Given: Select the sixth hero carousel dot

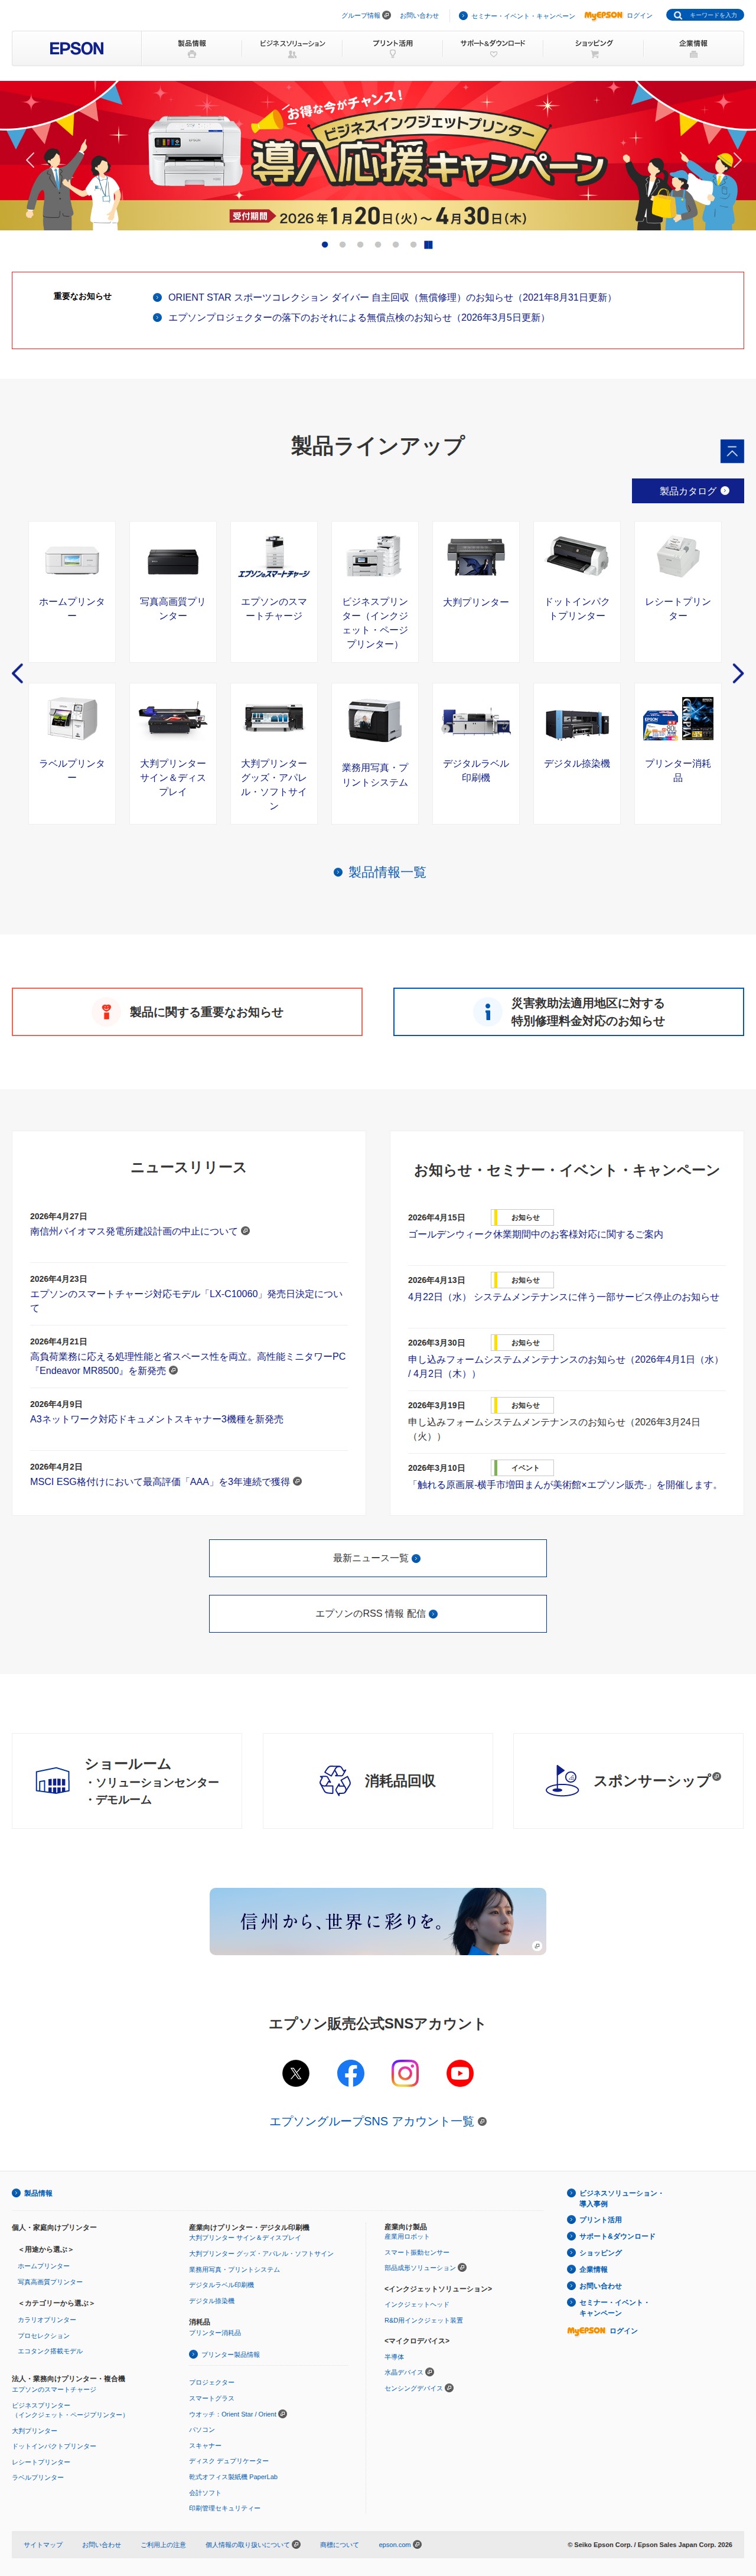Looking at the screenshot, I should tap(413, 244).
